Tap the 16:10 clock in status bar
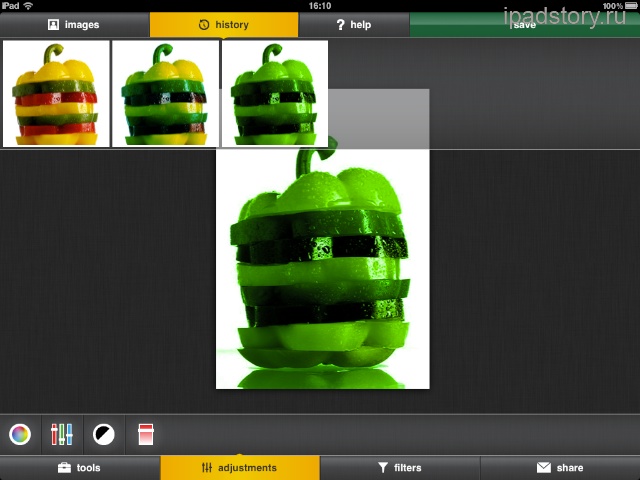 tap(320, 6)
